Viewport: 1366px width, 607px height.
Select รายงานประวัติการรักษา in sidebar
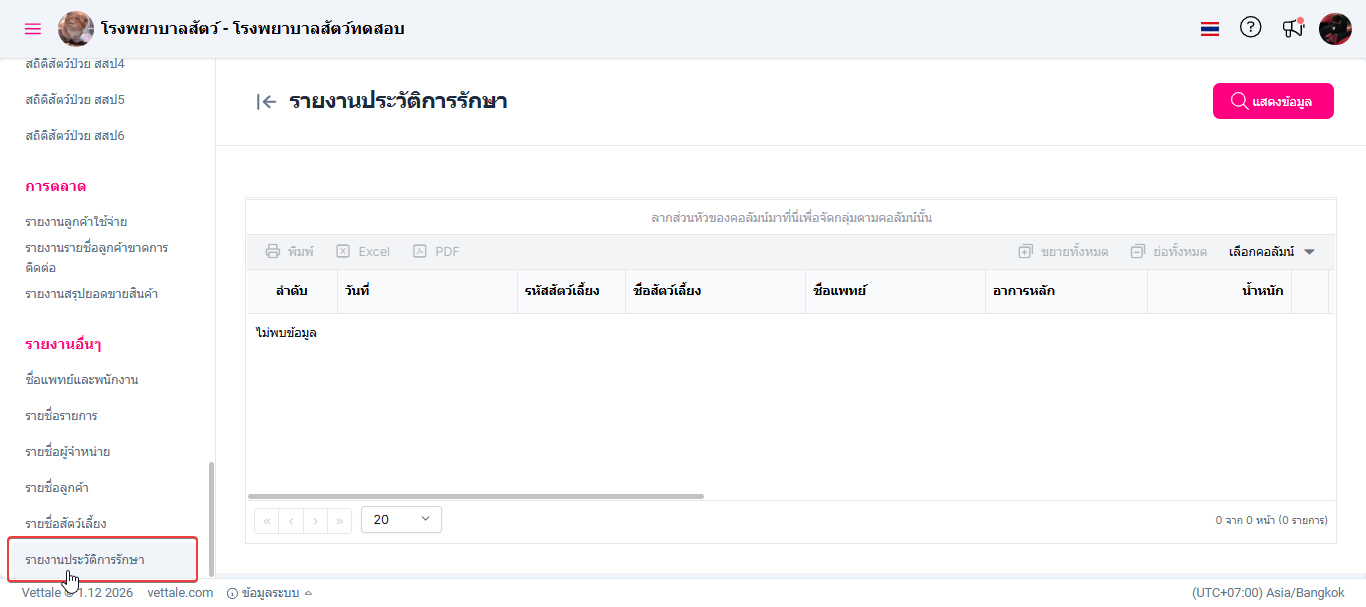pyautogui.click(x=103, y=559)
